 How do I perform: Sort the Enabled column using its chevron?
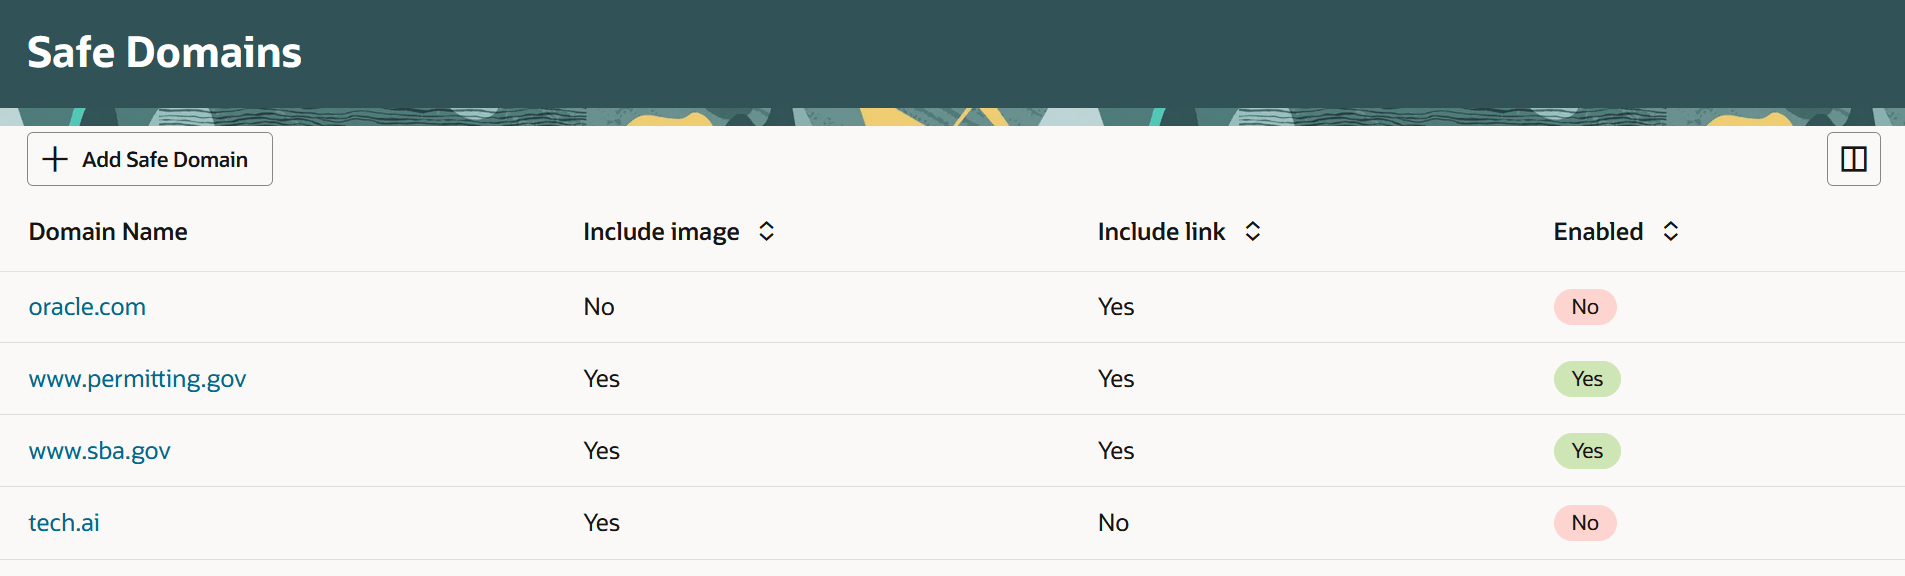point(1671,231)
